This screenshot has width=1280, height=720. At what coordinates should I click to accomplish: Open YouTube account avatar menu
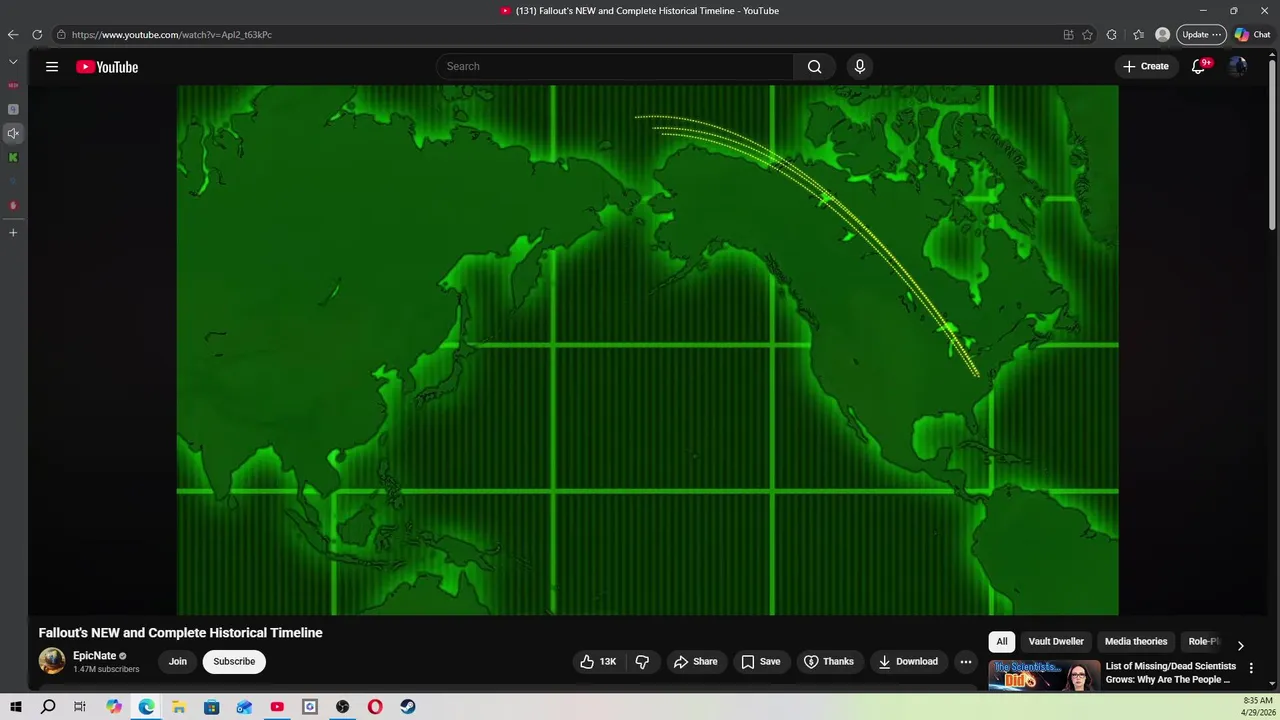point(1238,67)
